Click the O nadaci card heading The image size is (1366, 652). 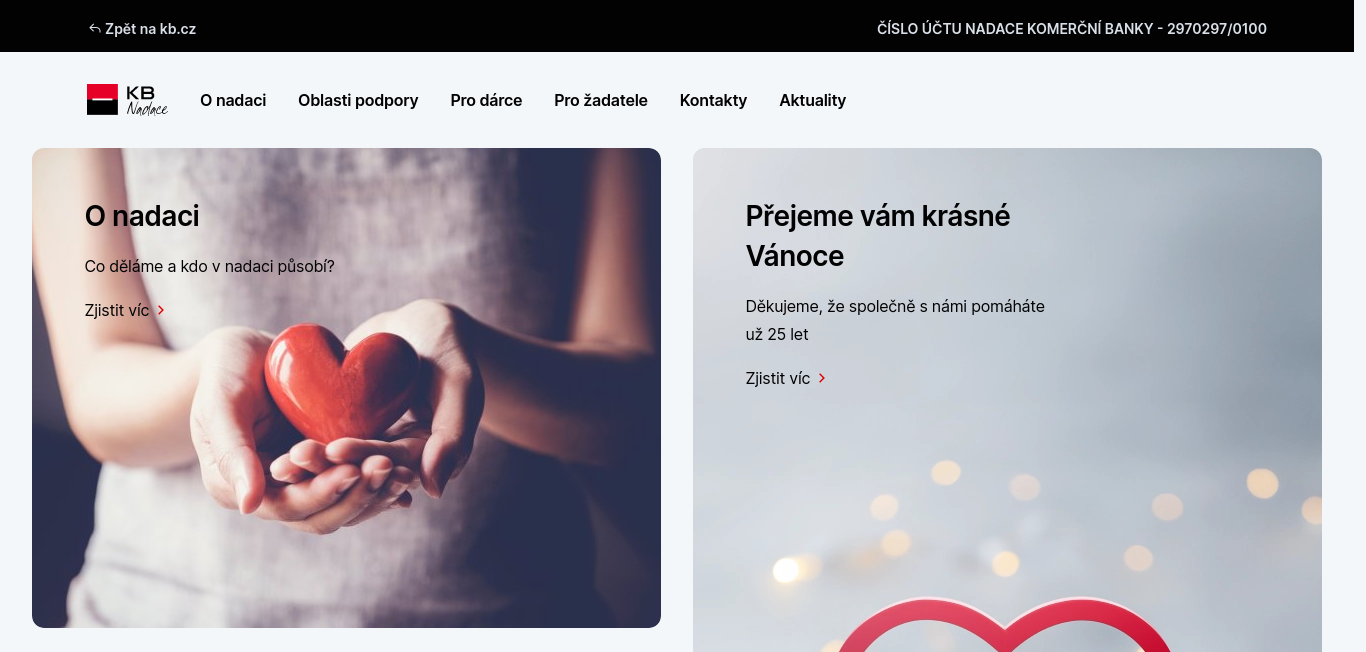[142, 216]
